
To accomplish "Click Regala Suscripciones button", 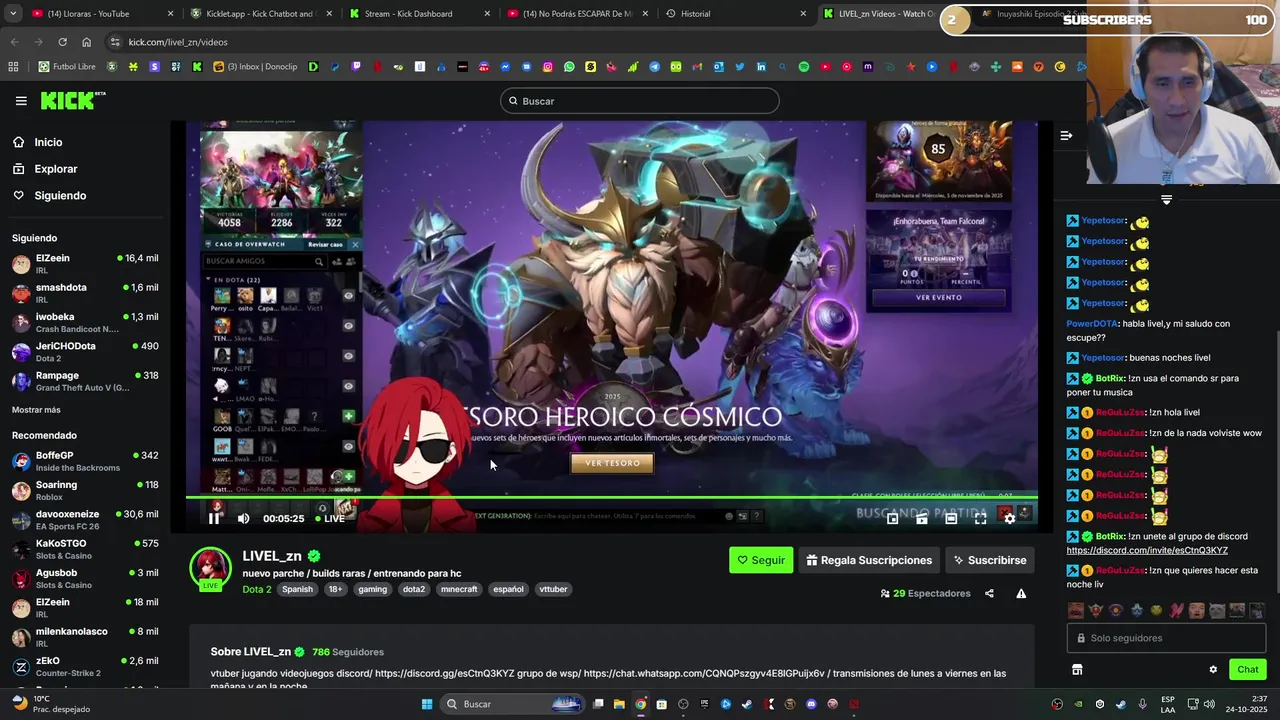I will pos(869,560).
